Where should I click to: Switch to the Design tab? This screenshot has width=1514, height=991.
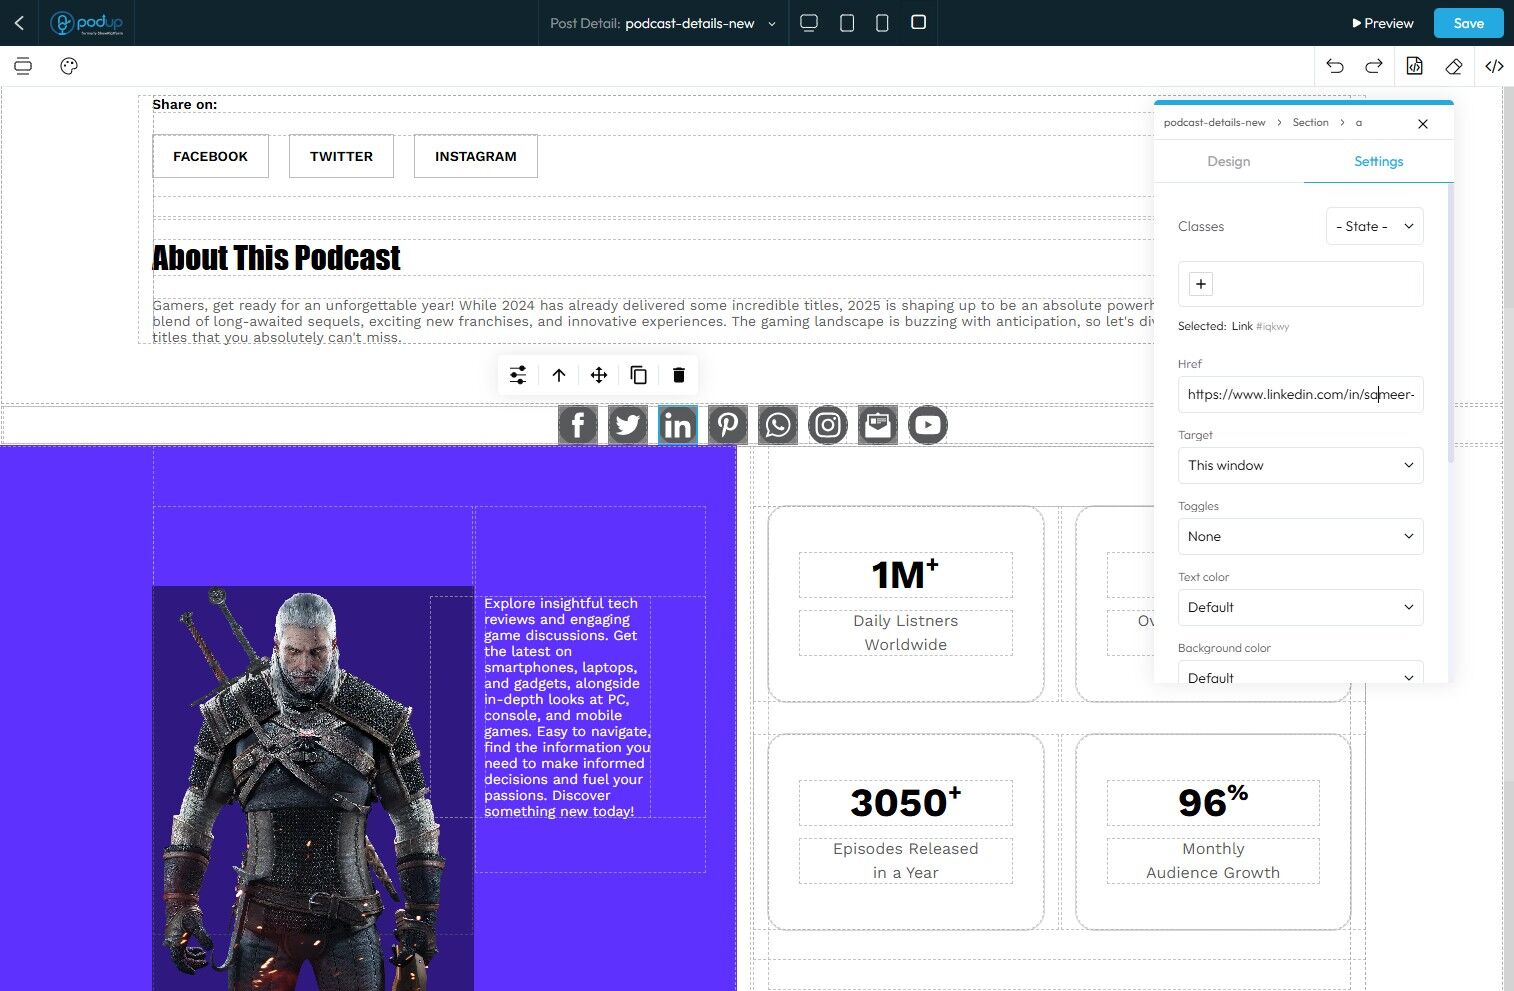[x=1229, y=161]
